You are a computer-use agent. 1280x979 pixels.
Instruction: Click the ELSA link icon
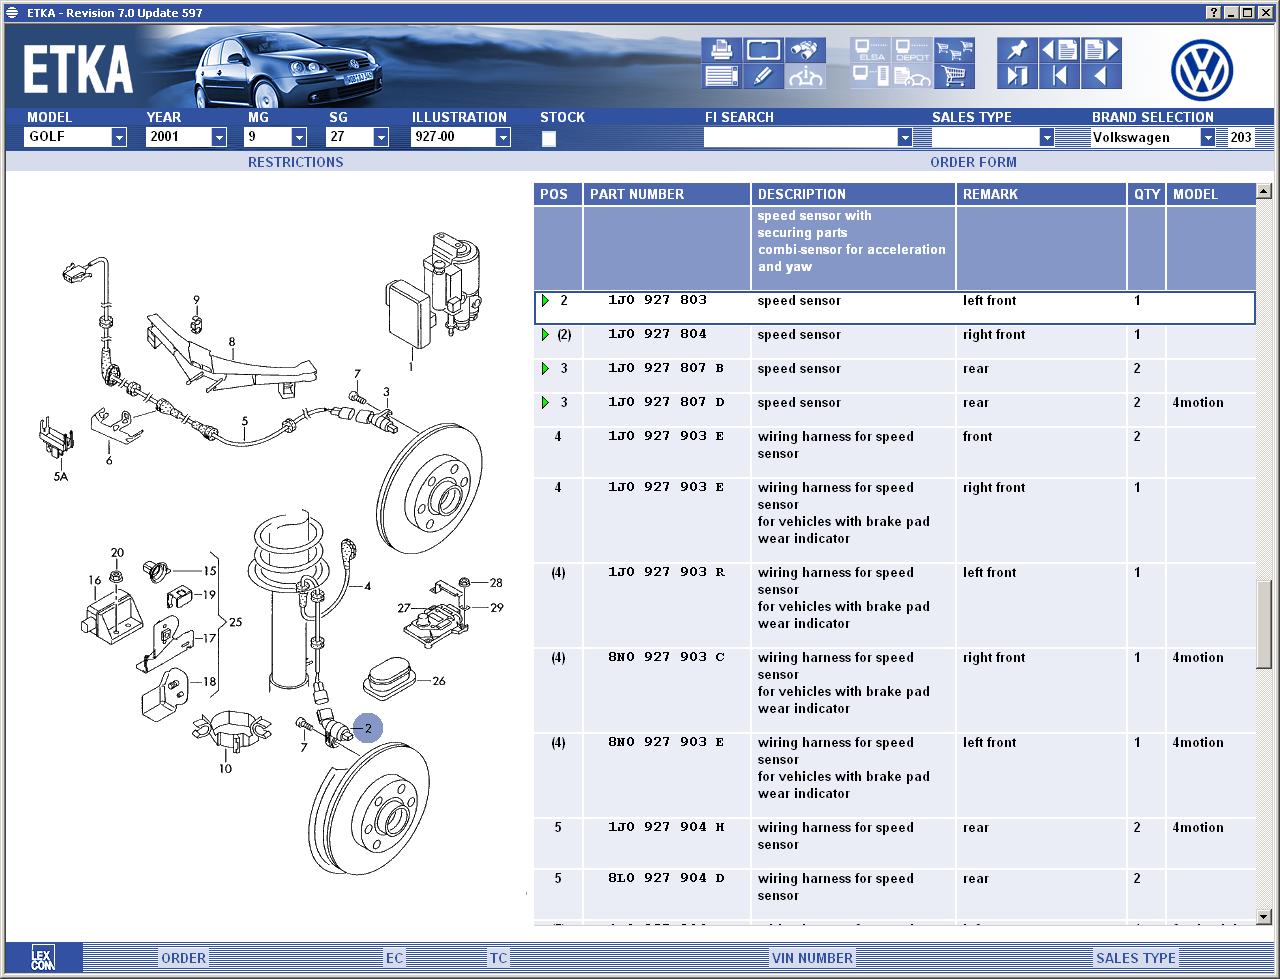[x=870, y=50]
